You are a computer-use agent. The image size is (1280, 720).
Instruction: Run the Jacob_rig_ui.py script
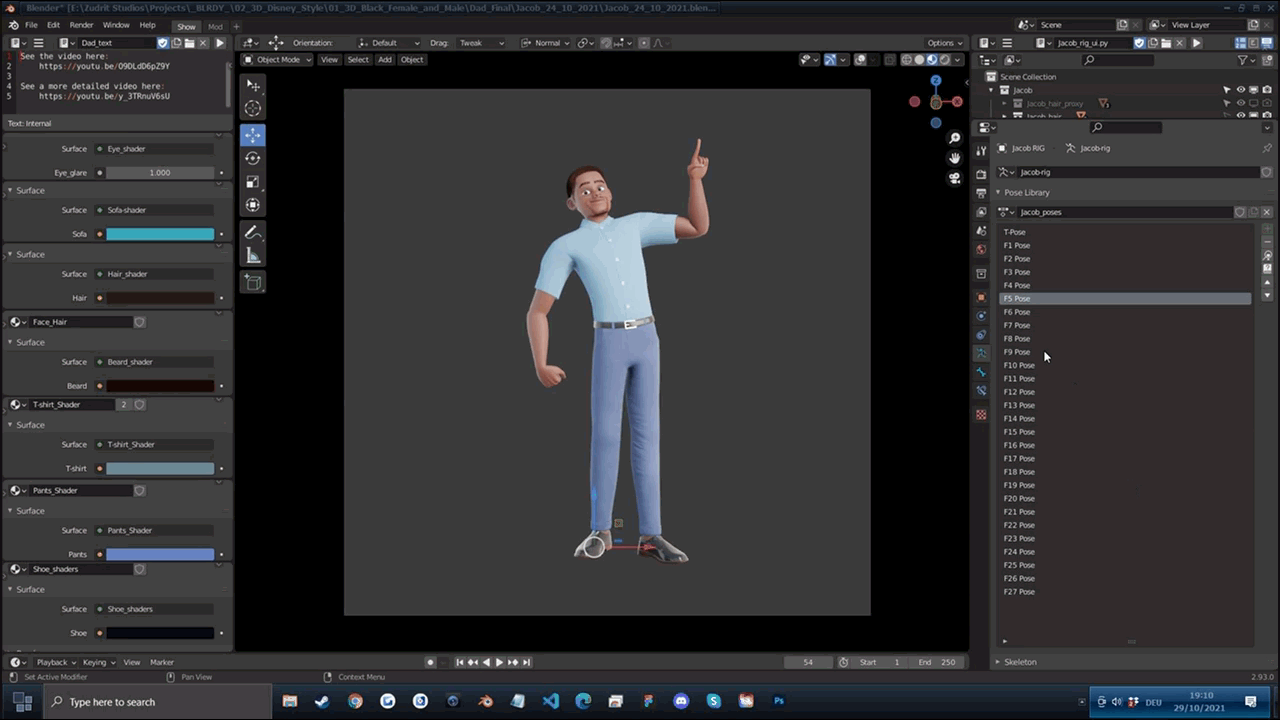tap(1197, 43)
